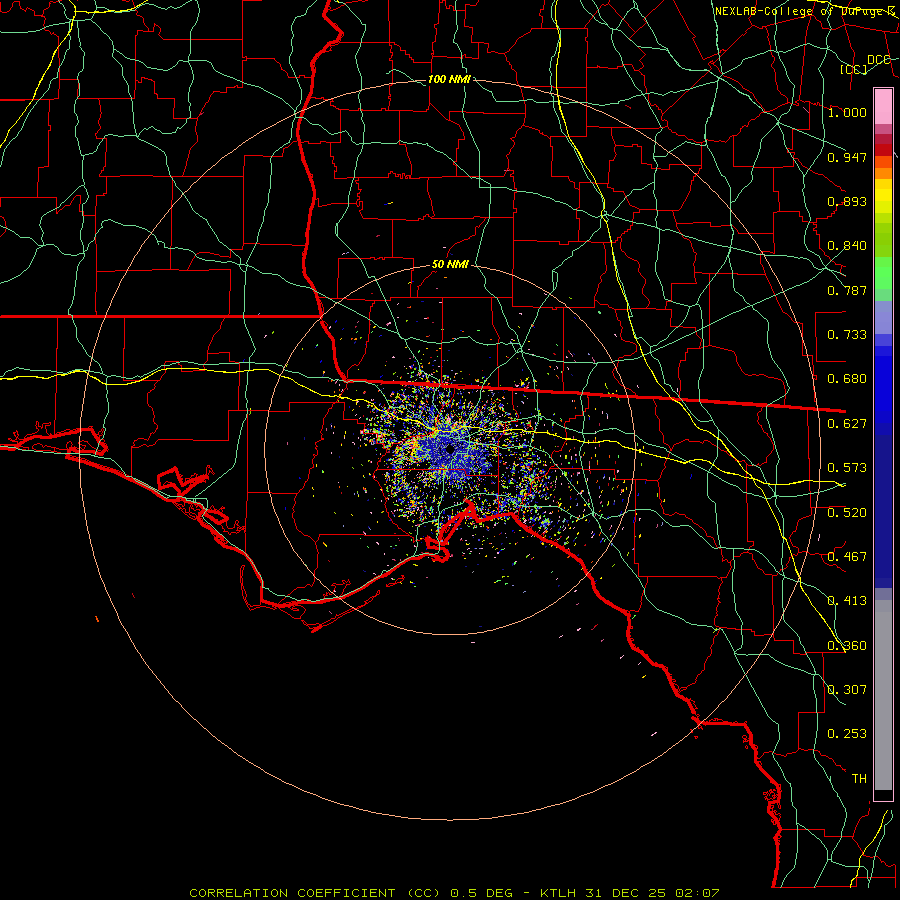Click the 1.000 value on color scale
This screenshot has width=900, height=900.
tap(847, 112)
